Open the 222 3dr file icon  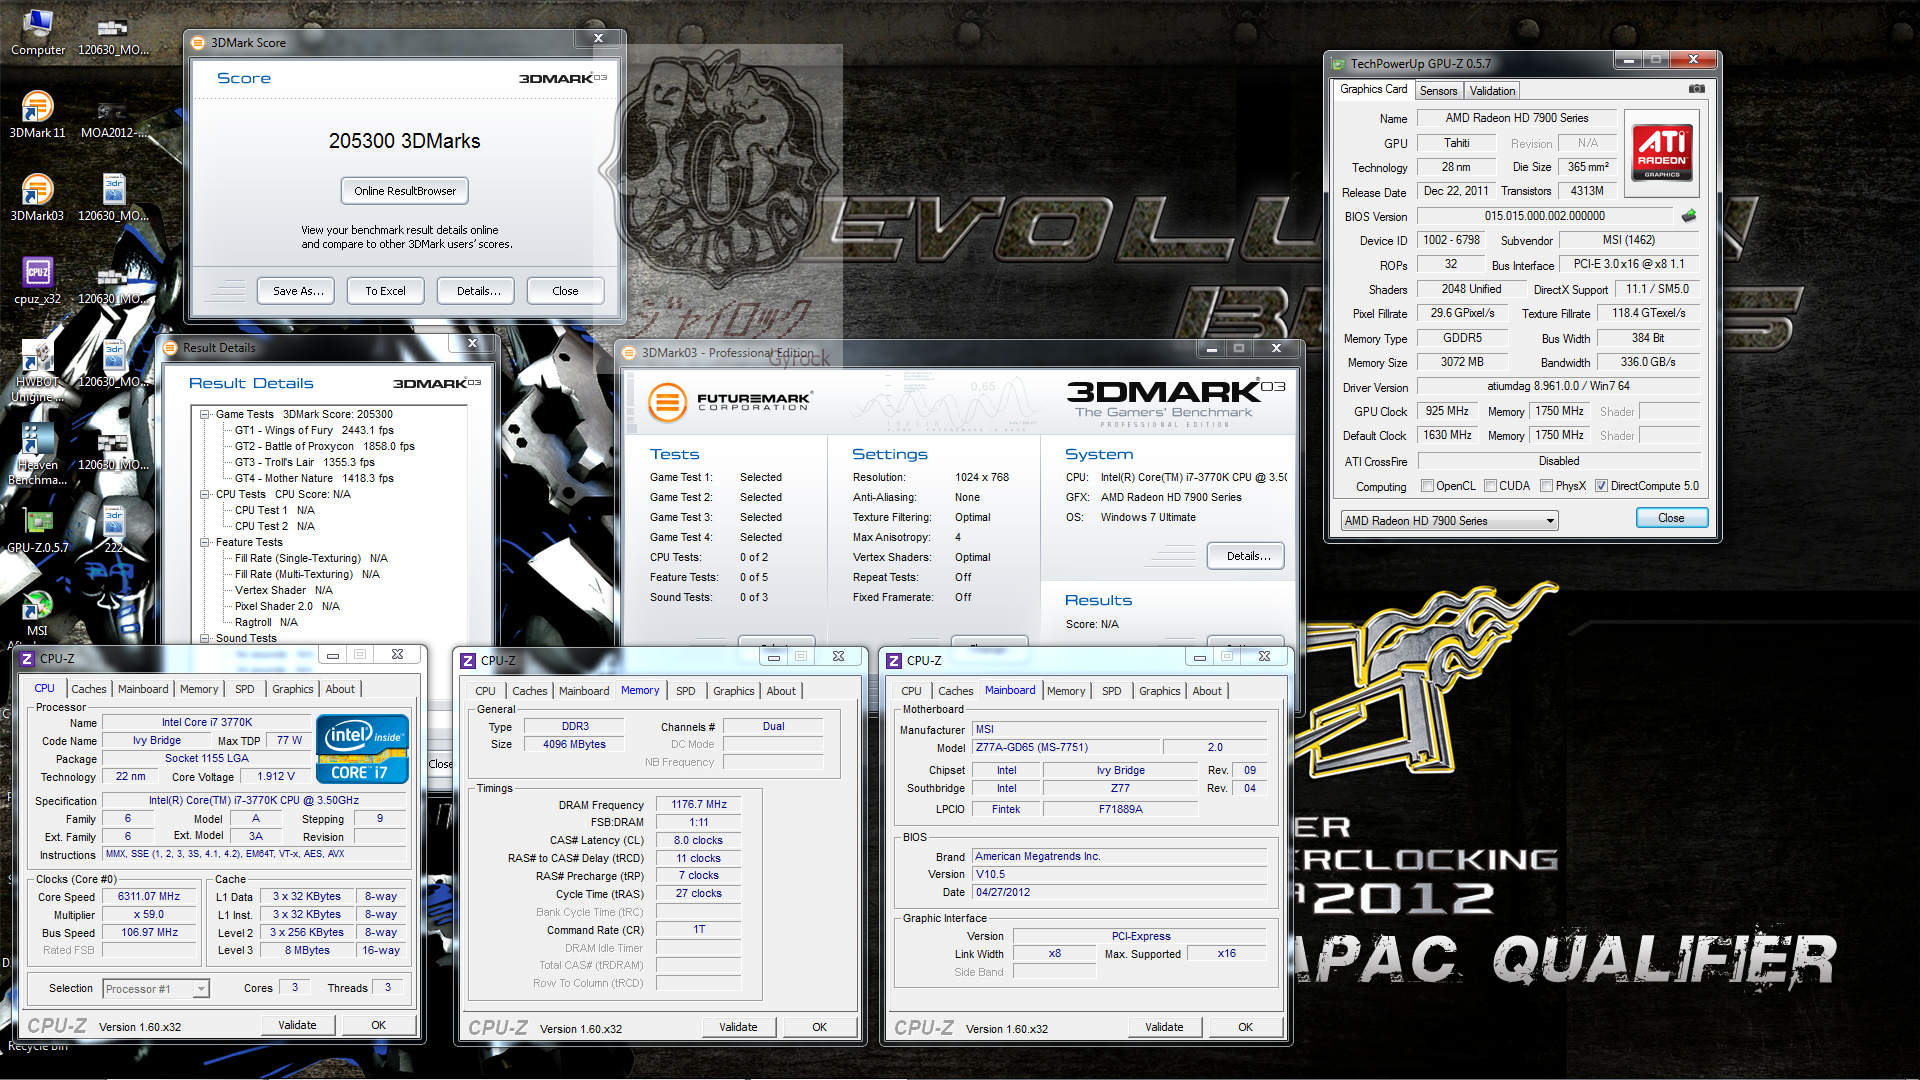click(114, 530)
